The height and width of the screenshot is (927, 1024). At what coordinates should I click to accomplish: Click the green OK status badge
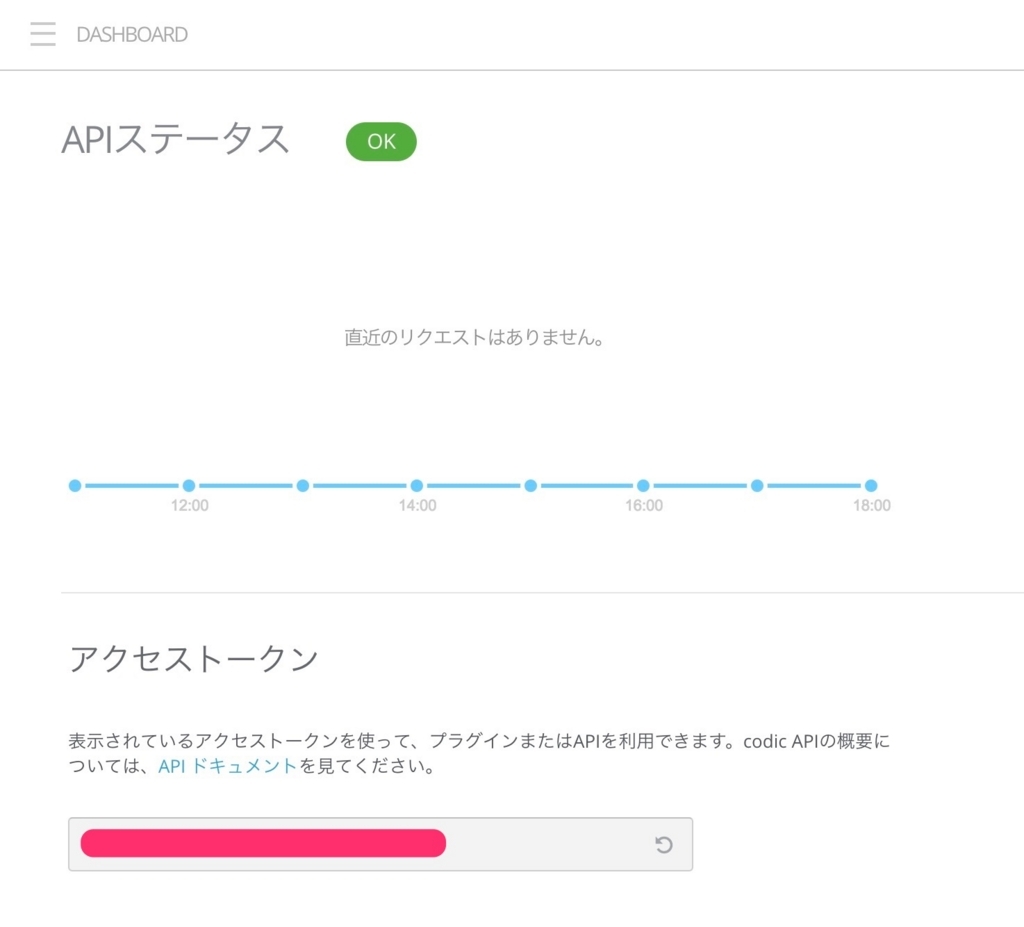click(x=380, y=141)
